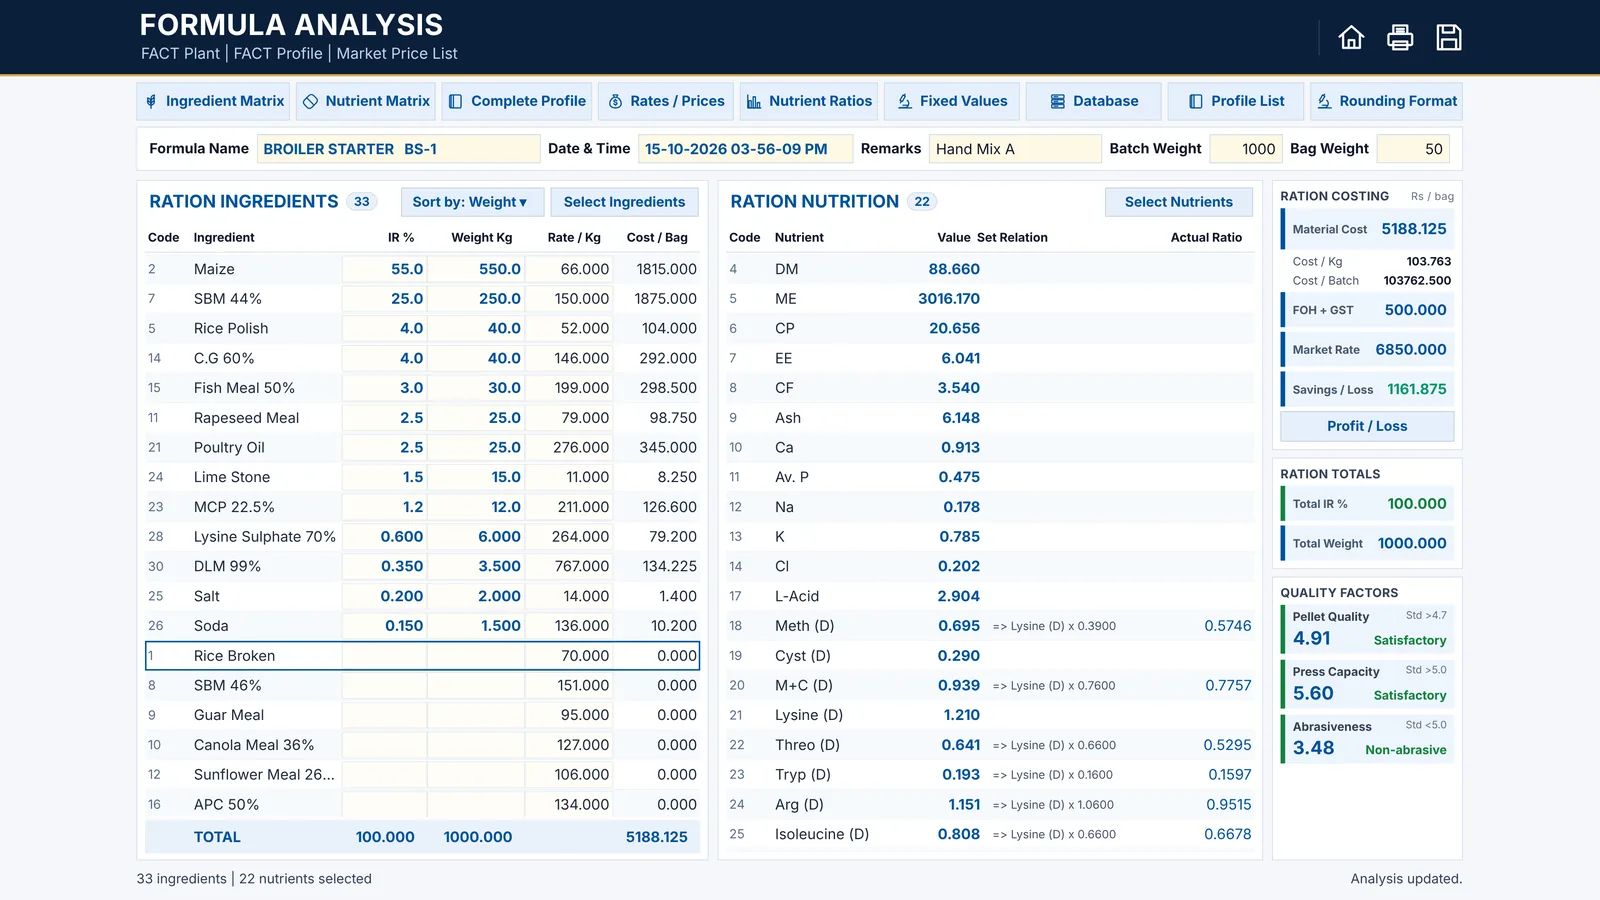Open the Complete Profile tab
Screen dimensions: 1600x900
(517, 101)
